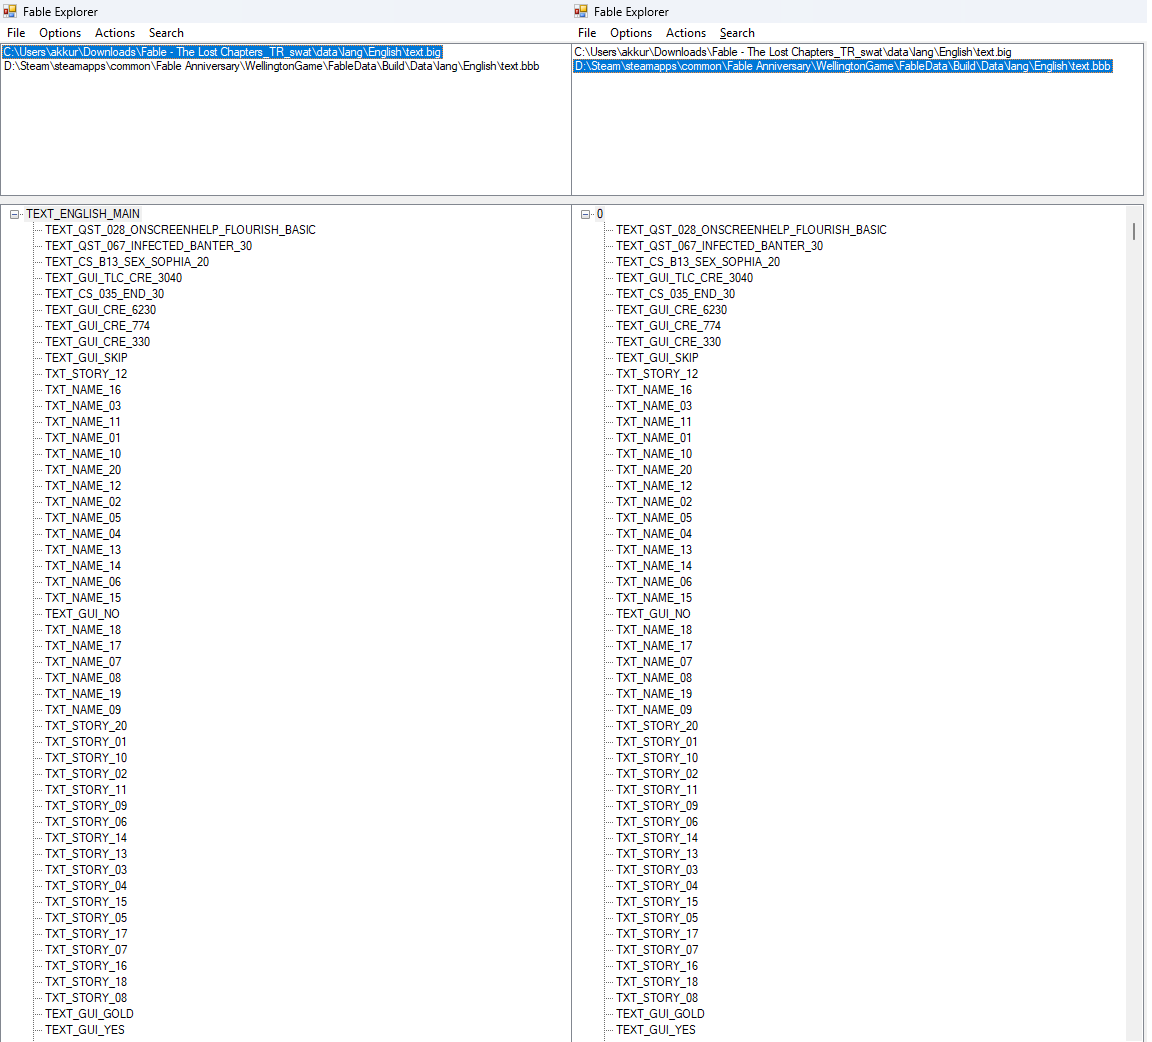Select the text.big path in right window list

[x=792, y=52]
